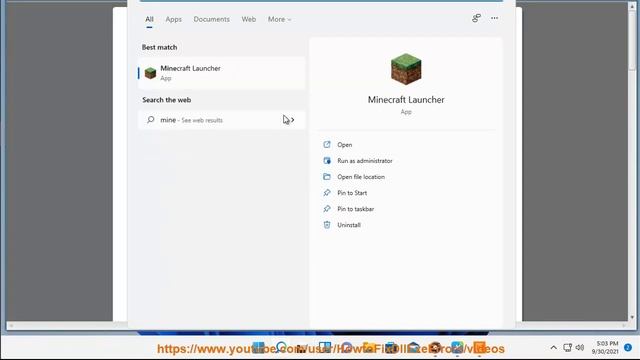Image resolution: width=640 pixels, height=360 pixels.
Task: Open the volume speaker tray icon
Action: click(x=580, y=348)
